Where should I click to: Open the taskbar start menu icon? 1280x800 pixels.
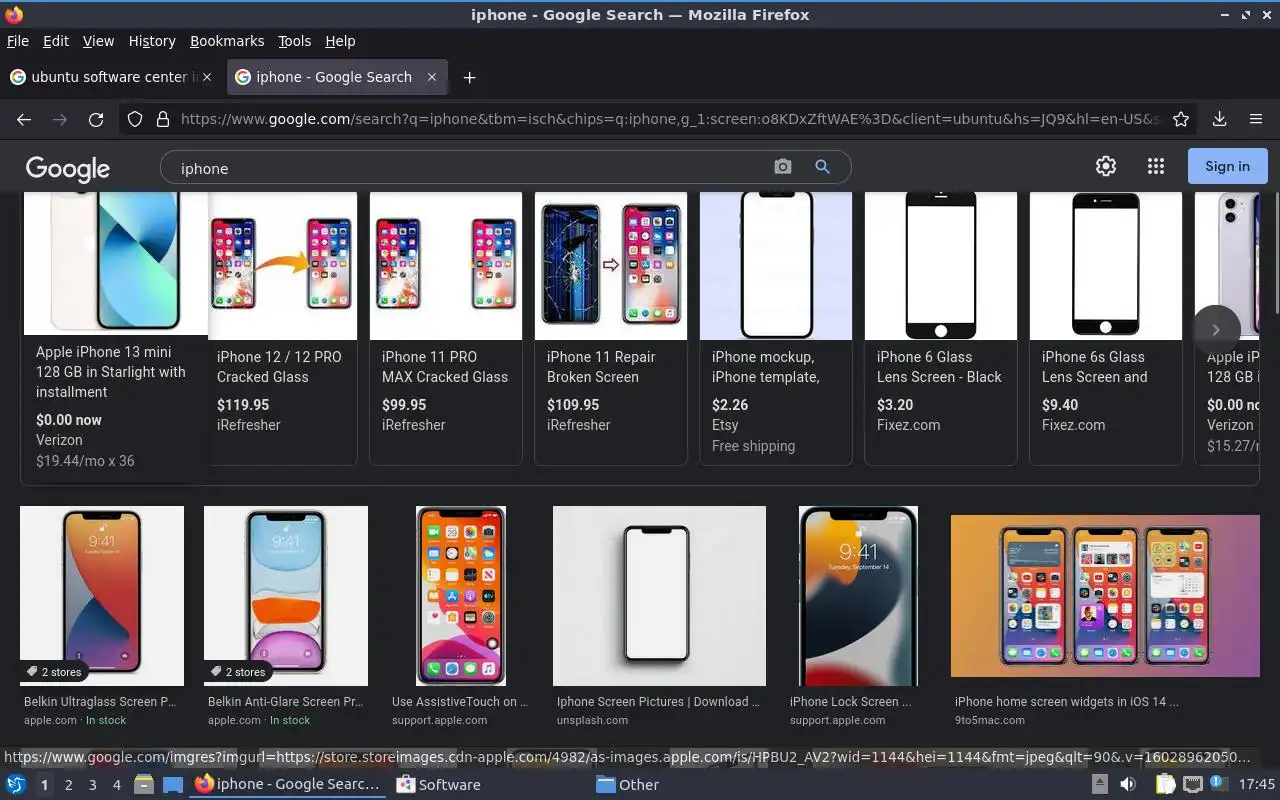pos(16,785)
